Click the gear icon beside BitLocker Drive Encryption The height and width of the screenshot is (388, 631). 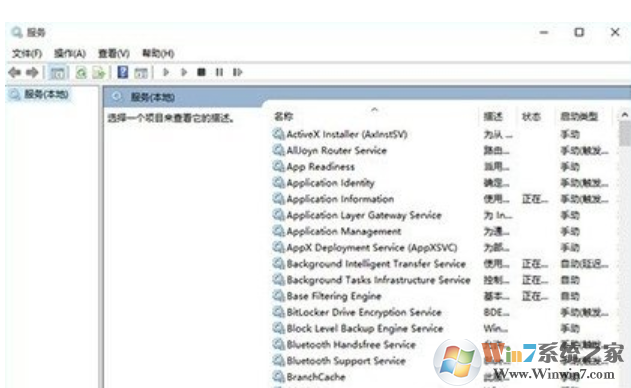pyautogui.click(x=278, y=312)
